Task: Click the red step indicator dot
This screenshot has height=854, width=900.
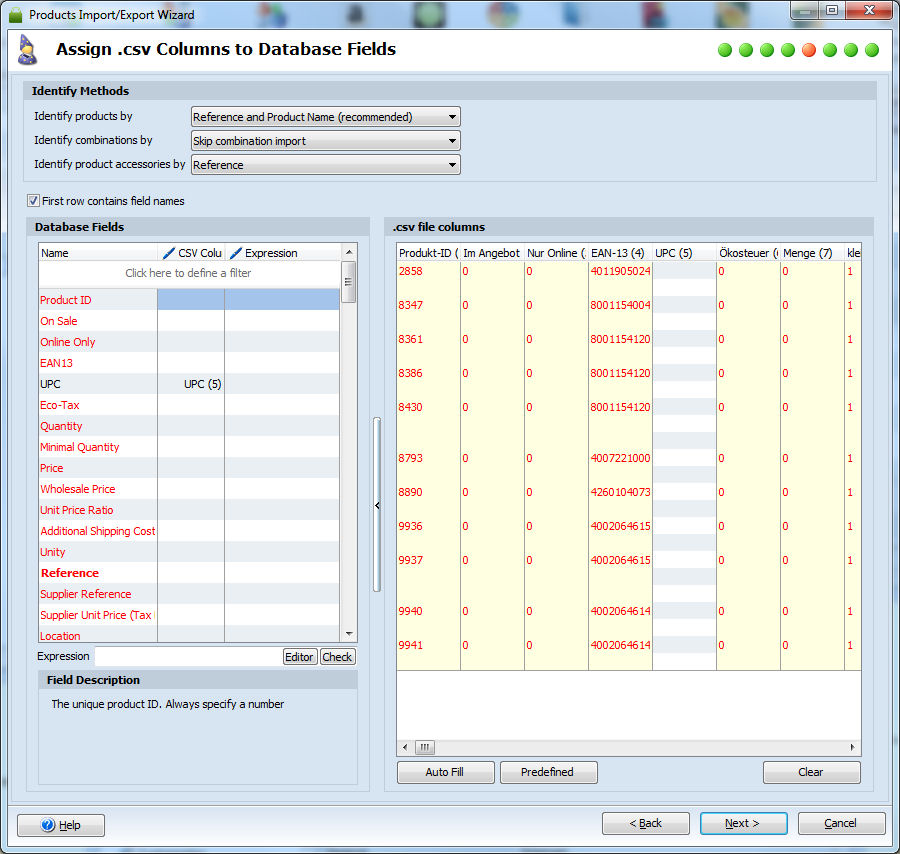Action: click(809, 50)
